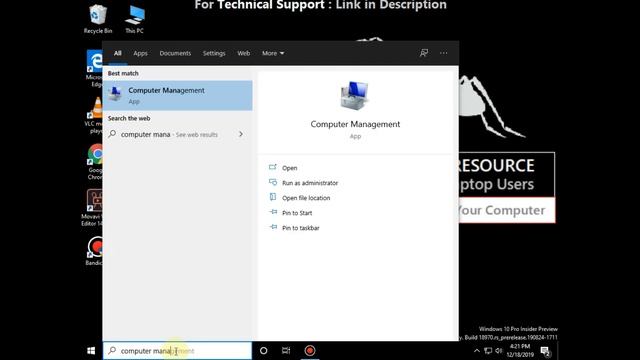Click the red recorder taskbar icon
Viewport: 640px width, 360px height.
tap(310, 351)
